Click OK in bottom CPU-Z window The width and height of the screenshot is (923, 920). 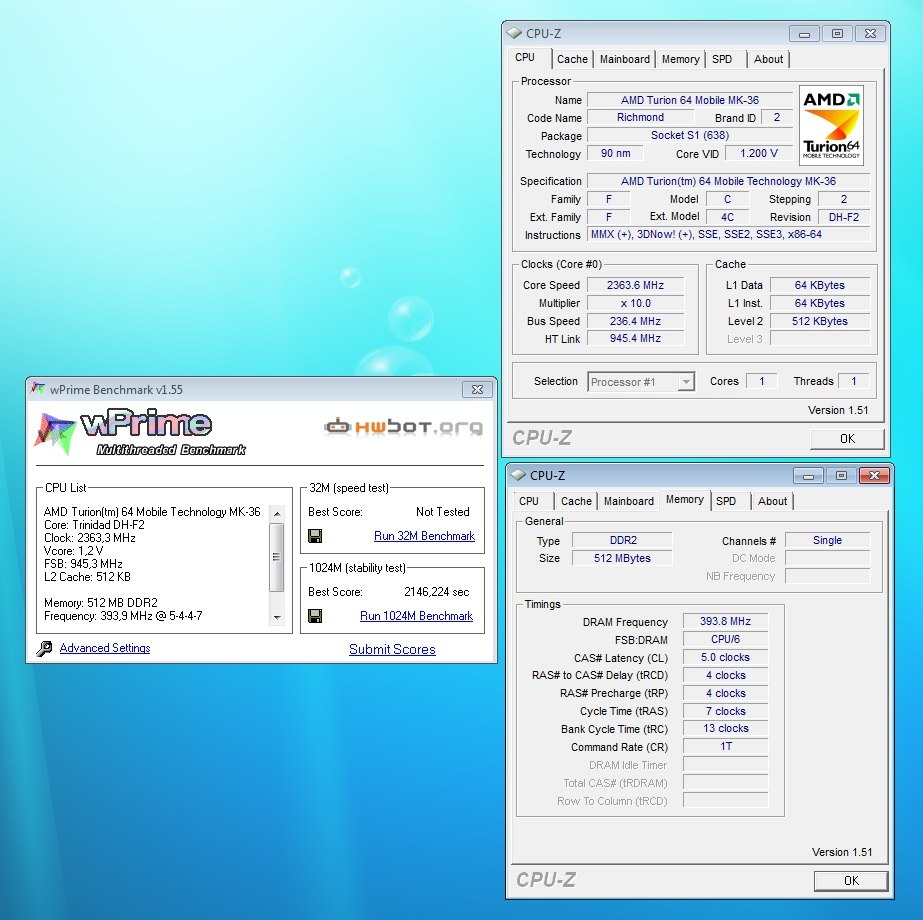851,881
